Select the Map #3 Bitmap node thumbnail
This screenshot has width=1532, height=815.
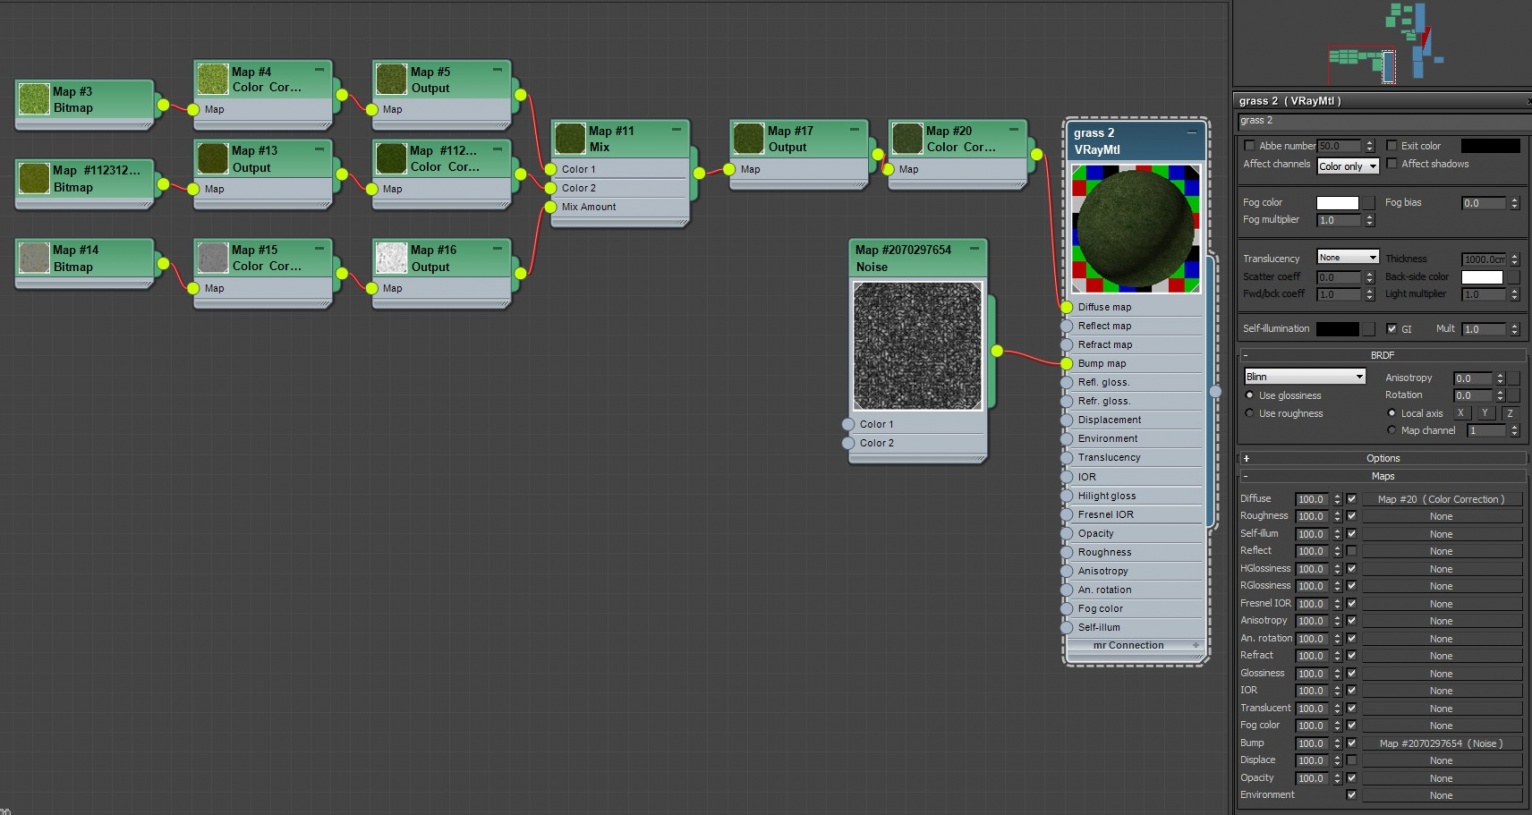click(34, 99)
